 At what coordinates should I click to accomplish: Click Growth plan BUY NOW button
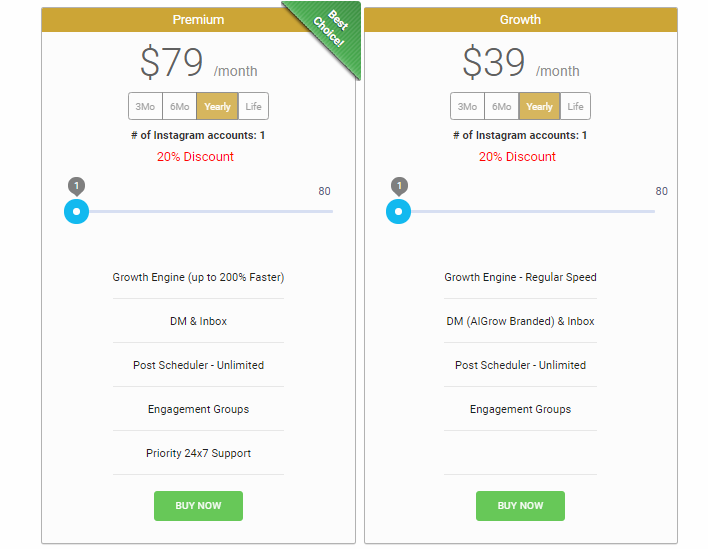pyautogui.click(x=520, y=506)
